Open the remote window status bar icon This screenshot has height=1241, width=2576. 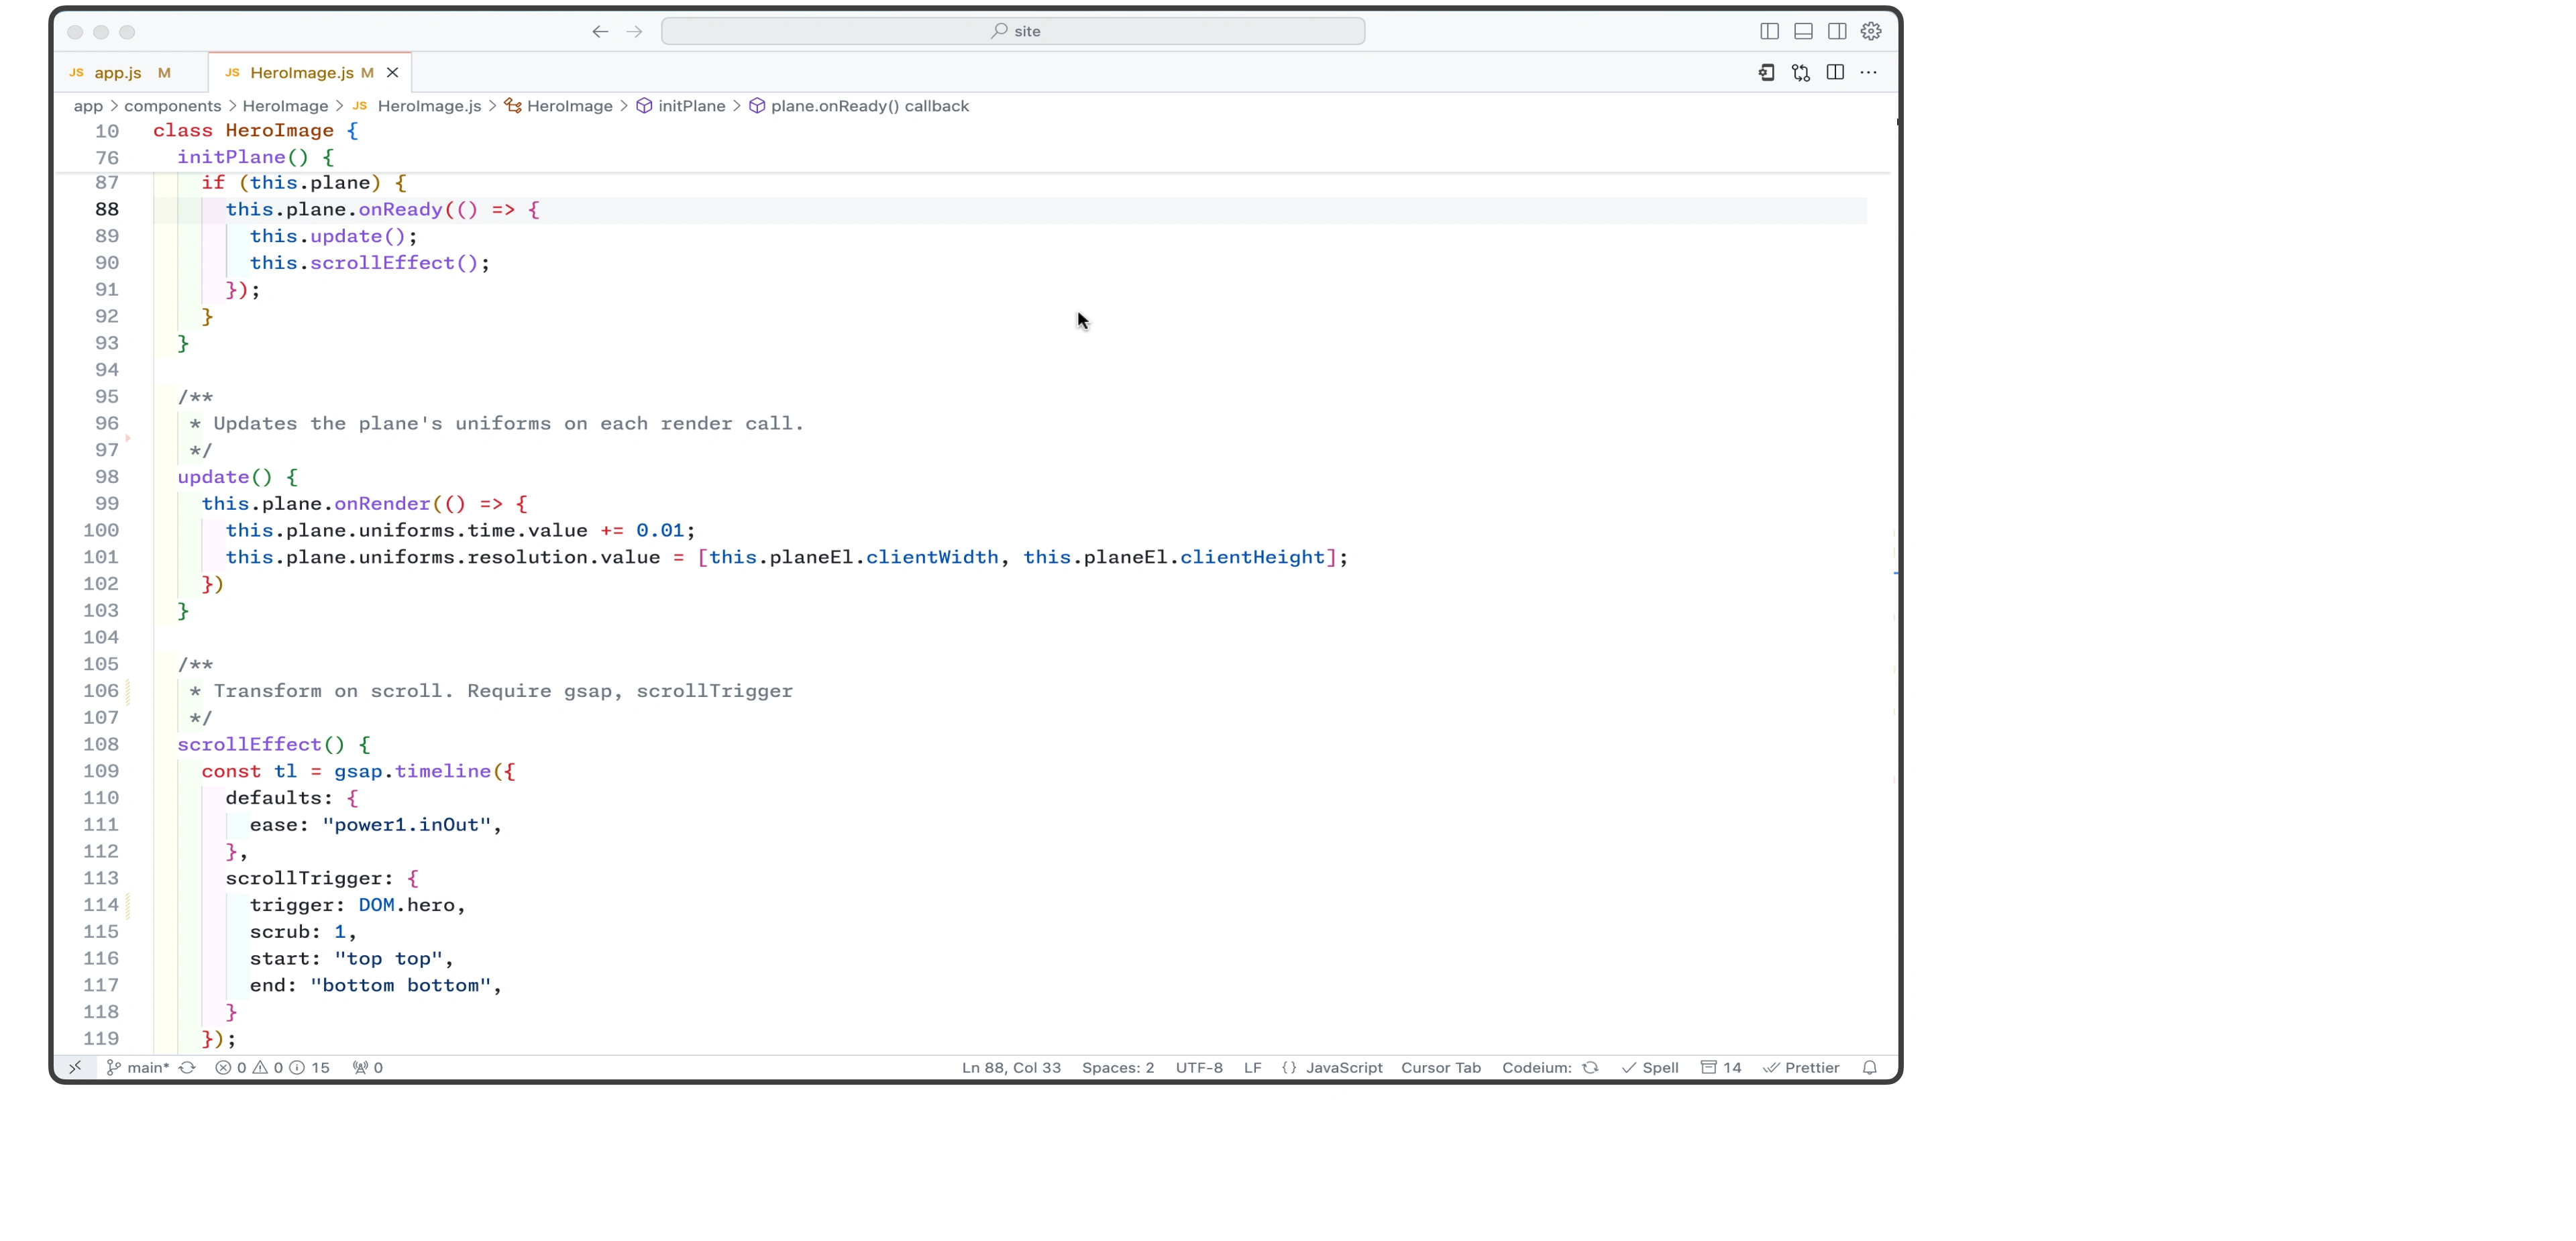pyautogui.click(x=75, y=1067)
